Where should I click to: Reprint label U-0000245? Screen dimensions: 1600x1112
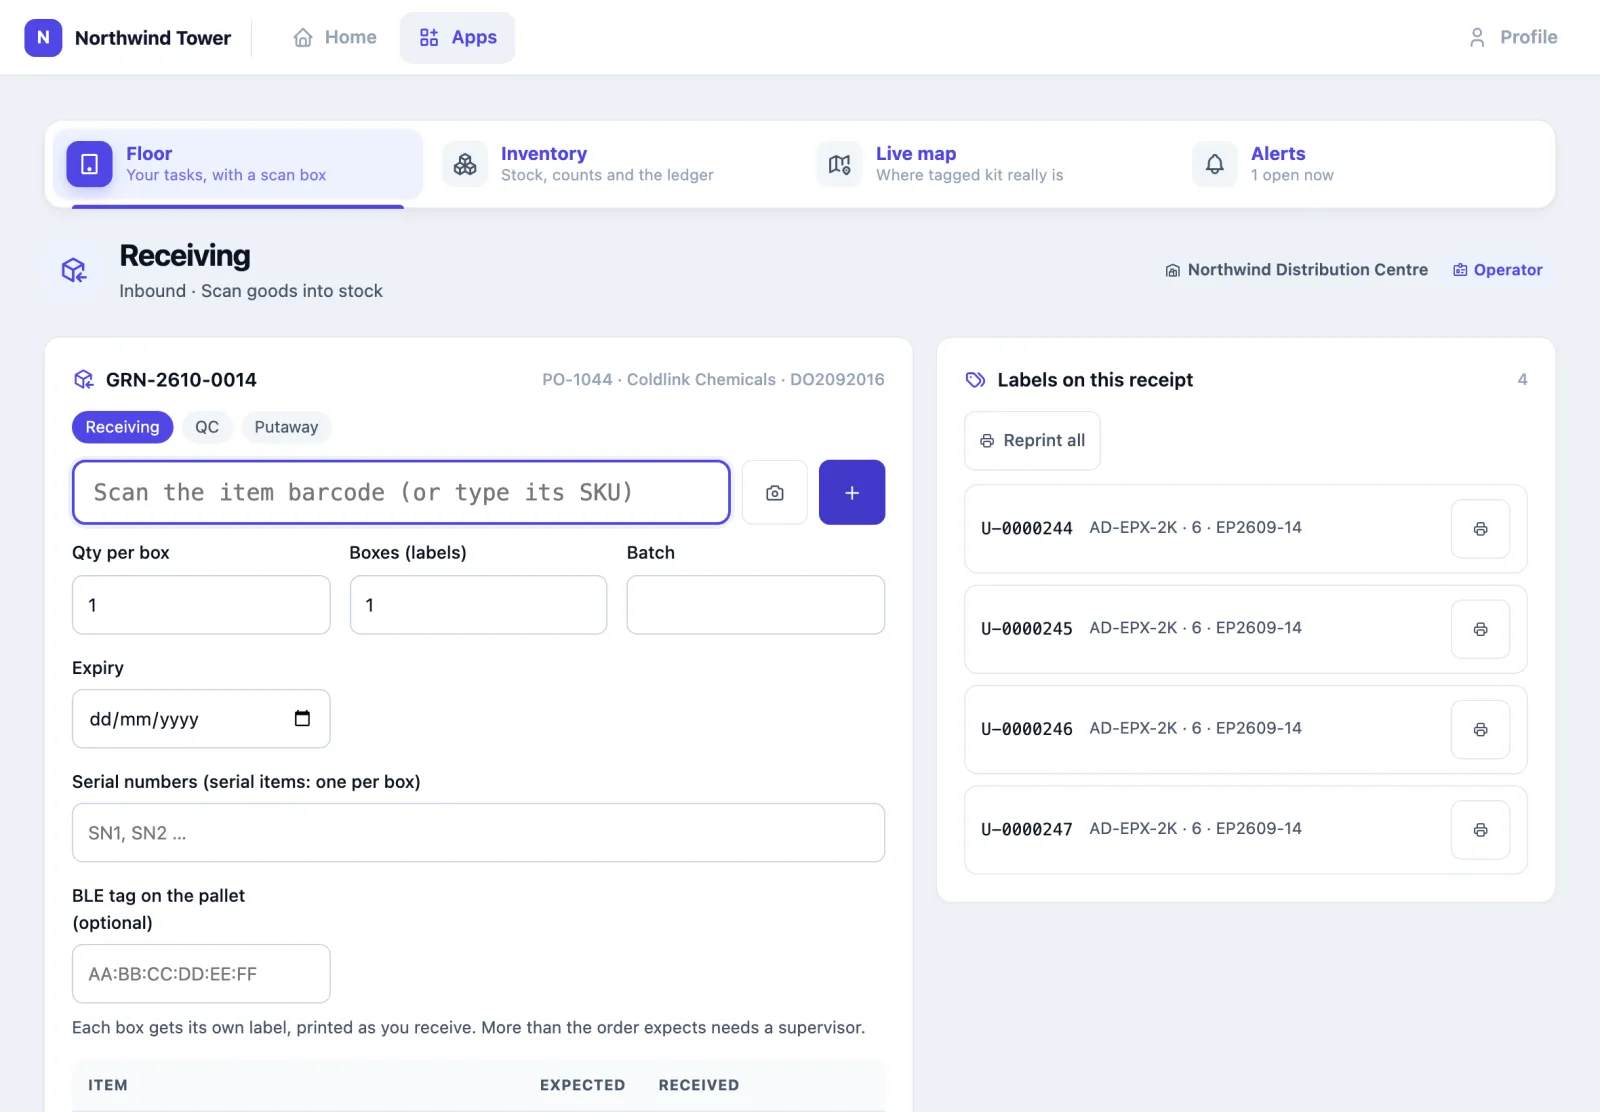coord(1480,629)
